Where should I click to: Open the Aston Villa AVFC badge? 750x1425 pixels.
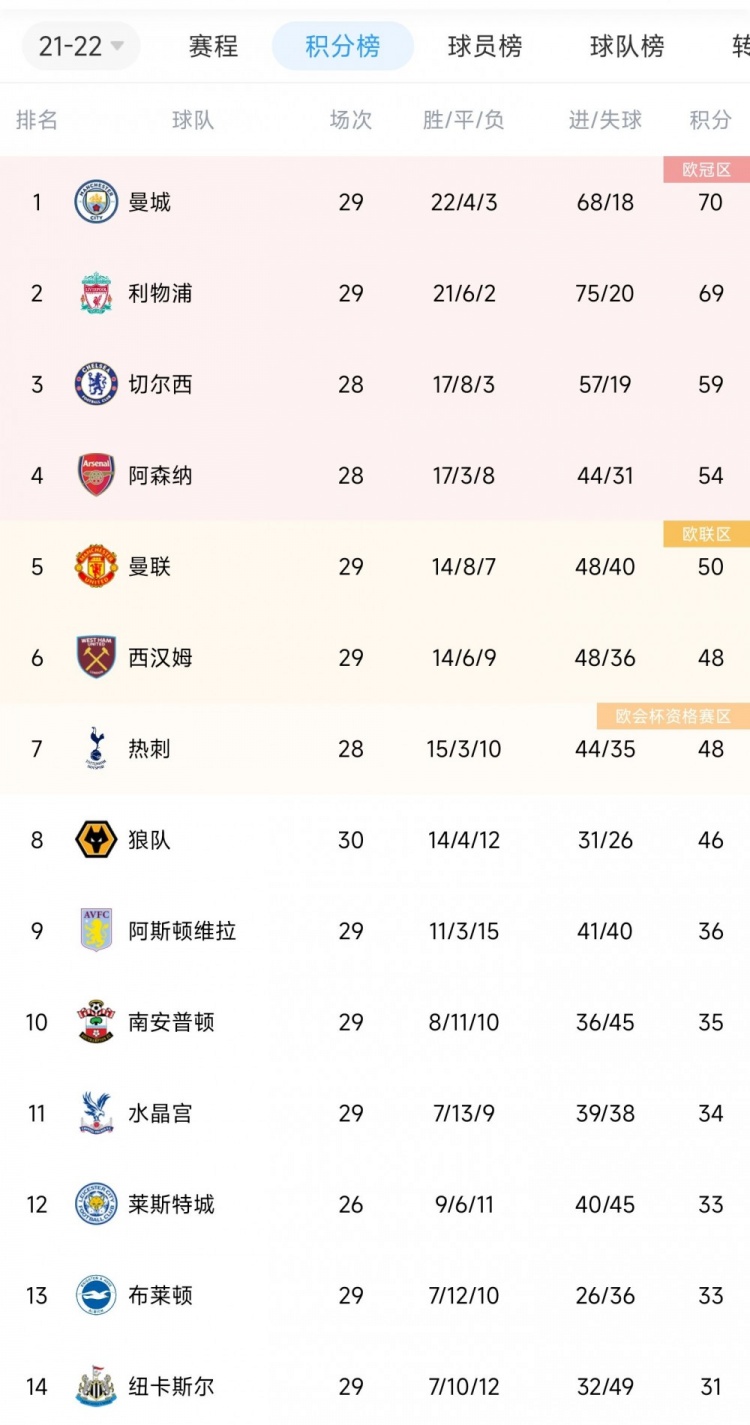[x=96, y=930]
